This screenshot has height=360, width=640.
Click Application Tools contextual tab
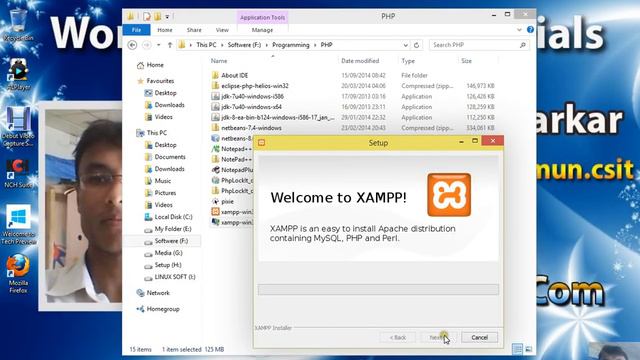click(262, 17)
